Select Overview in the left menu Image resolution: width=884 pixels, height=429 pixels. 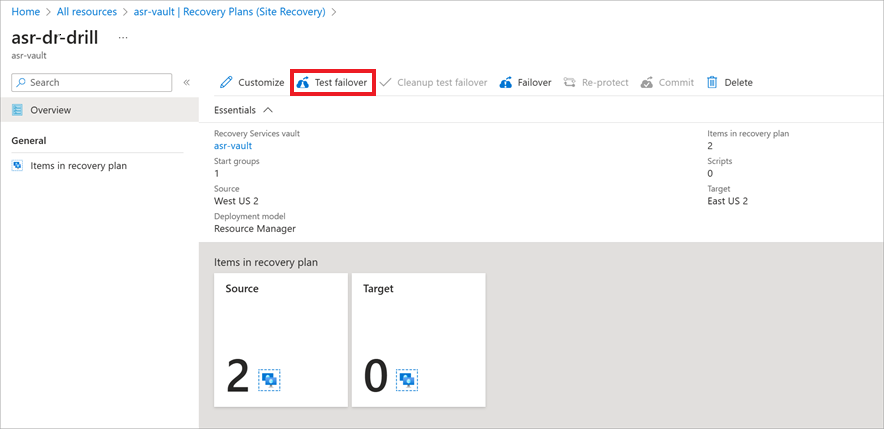[99, 110]
